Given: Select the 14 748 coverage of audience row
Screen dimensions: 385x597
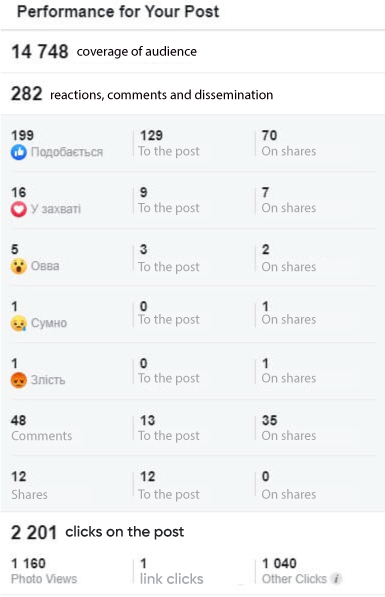Looking at the screenshot, I should [192, 51].
